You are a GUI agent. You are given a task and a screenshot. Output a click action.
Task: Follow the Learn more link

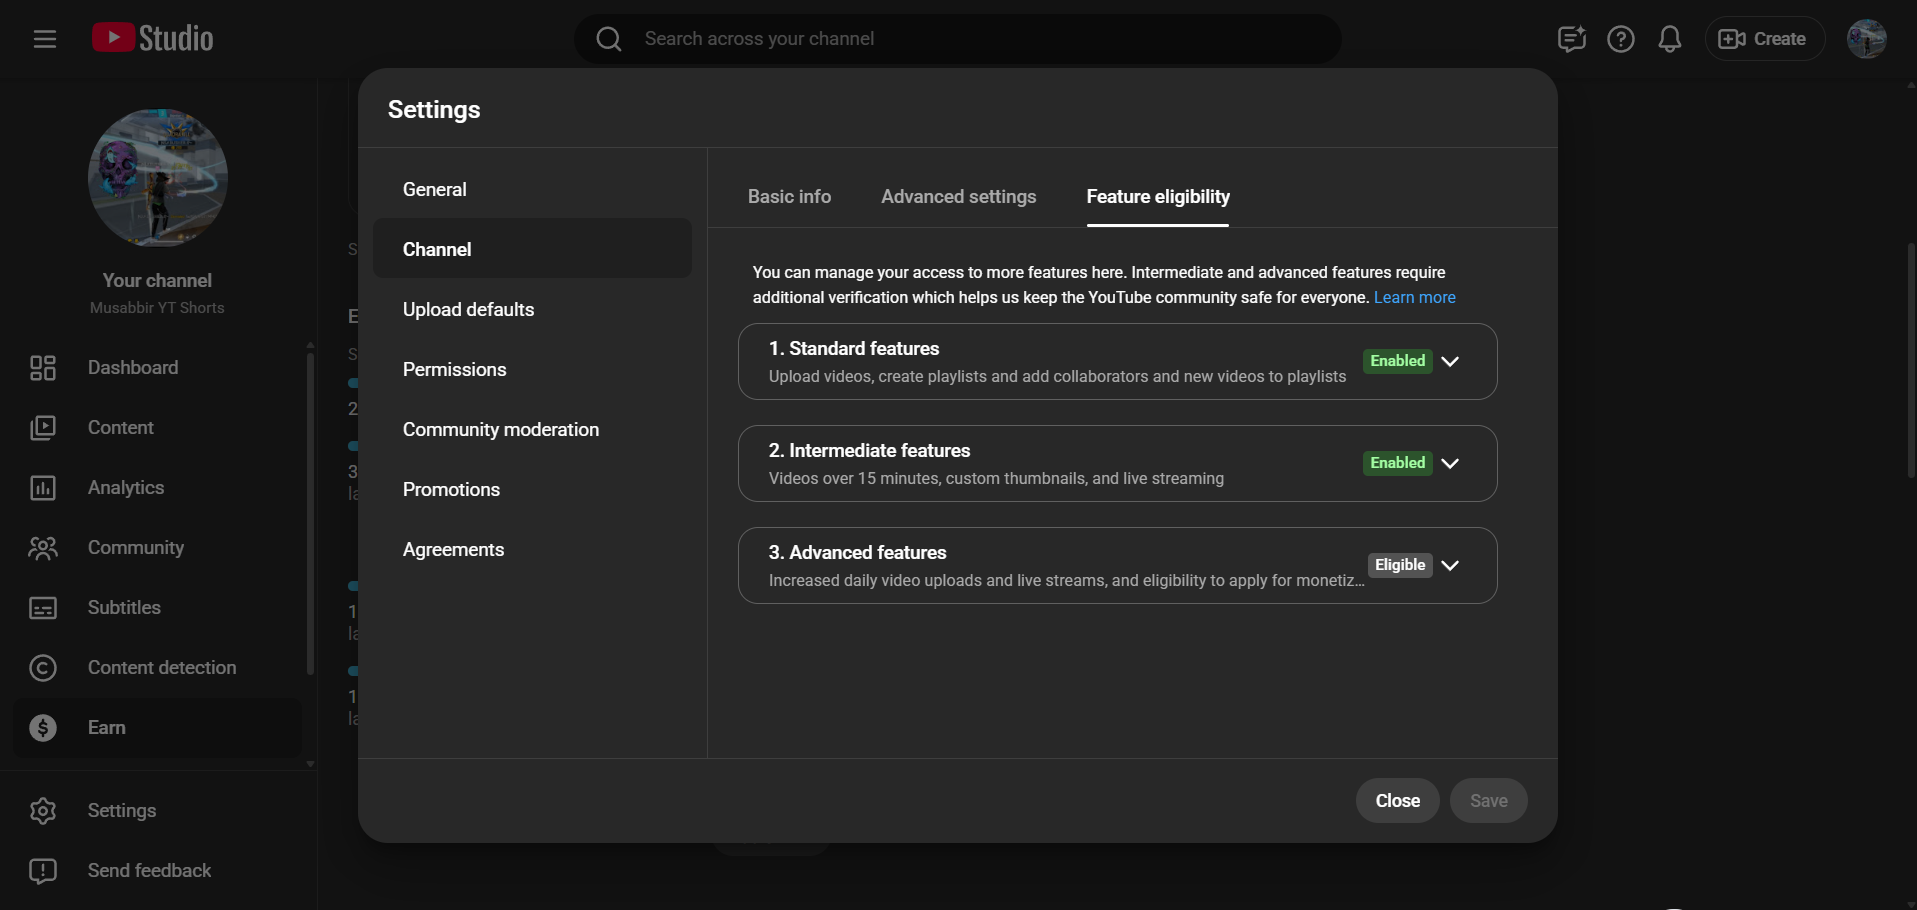pos(1414,298)
